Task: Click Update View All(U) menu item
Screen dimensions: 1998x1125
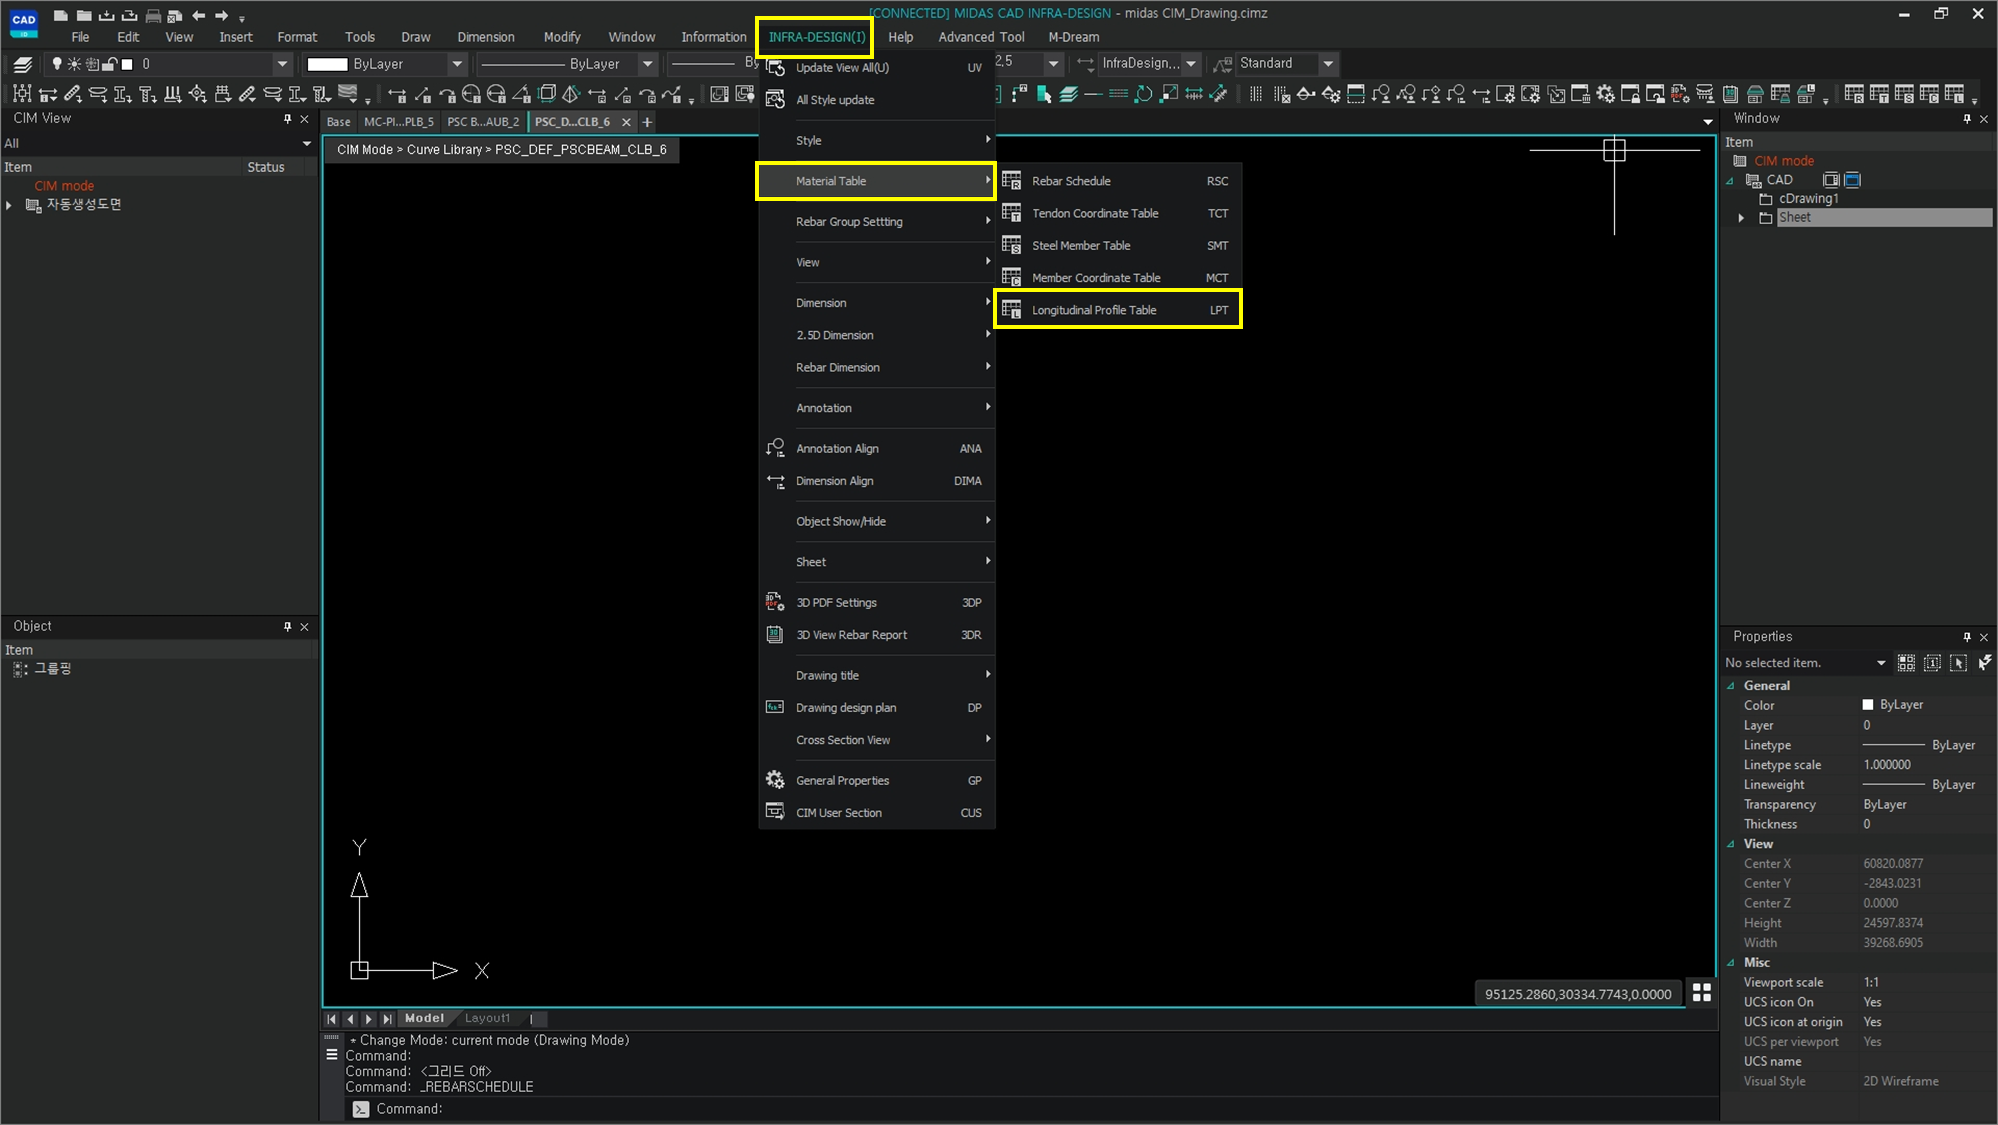Action: tap(877, 68)
